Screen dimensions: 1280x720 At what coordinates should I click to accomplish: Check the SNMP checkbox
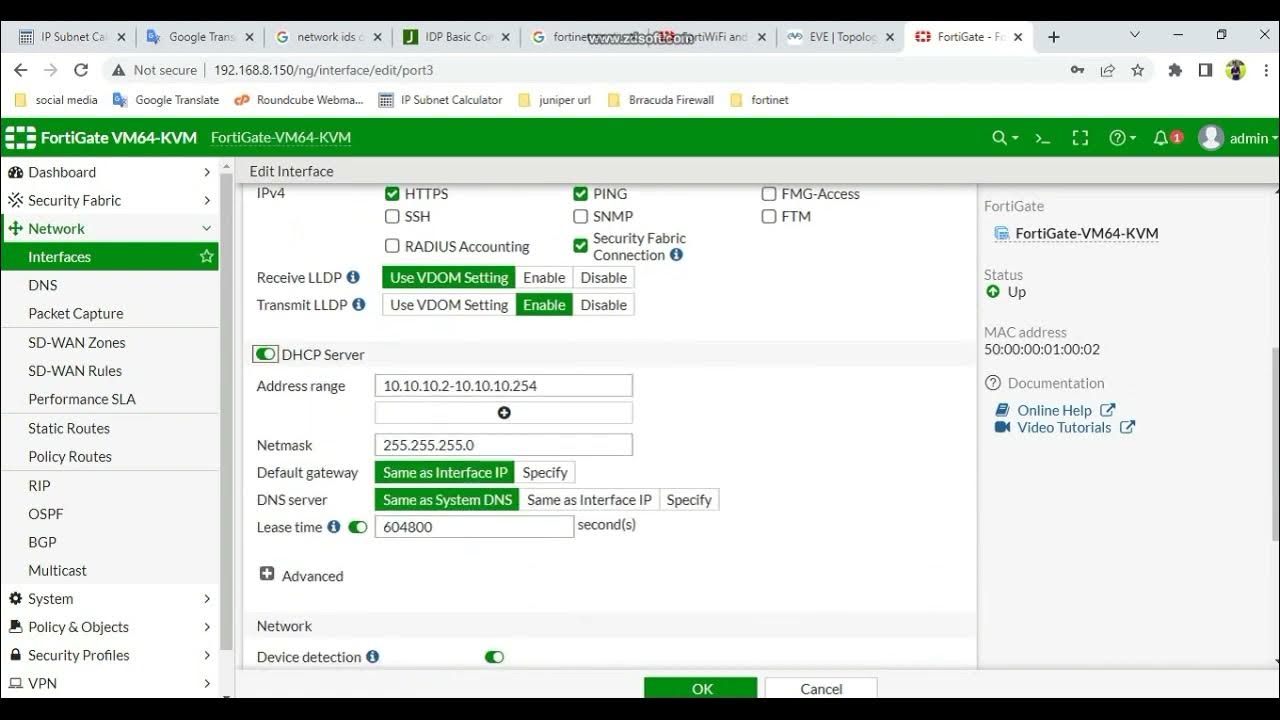tap(580, 216)
